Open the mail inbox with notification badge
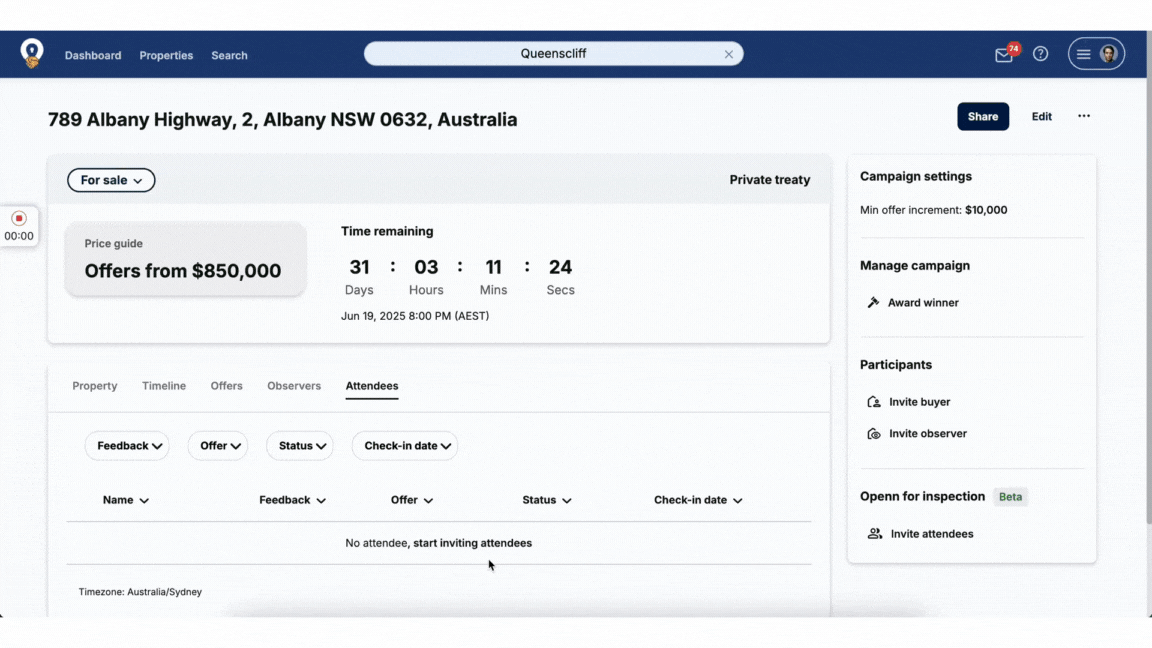This screenshot has height=648, width=1152. point(1004,55)
